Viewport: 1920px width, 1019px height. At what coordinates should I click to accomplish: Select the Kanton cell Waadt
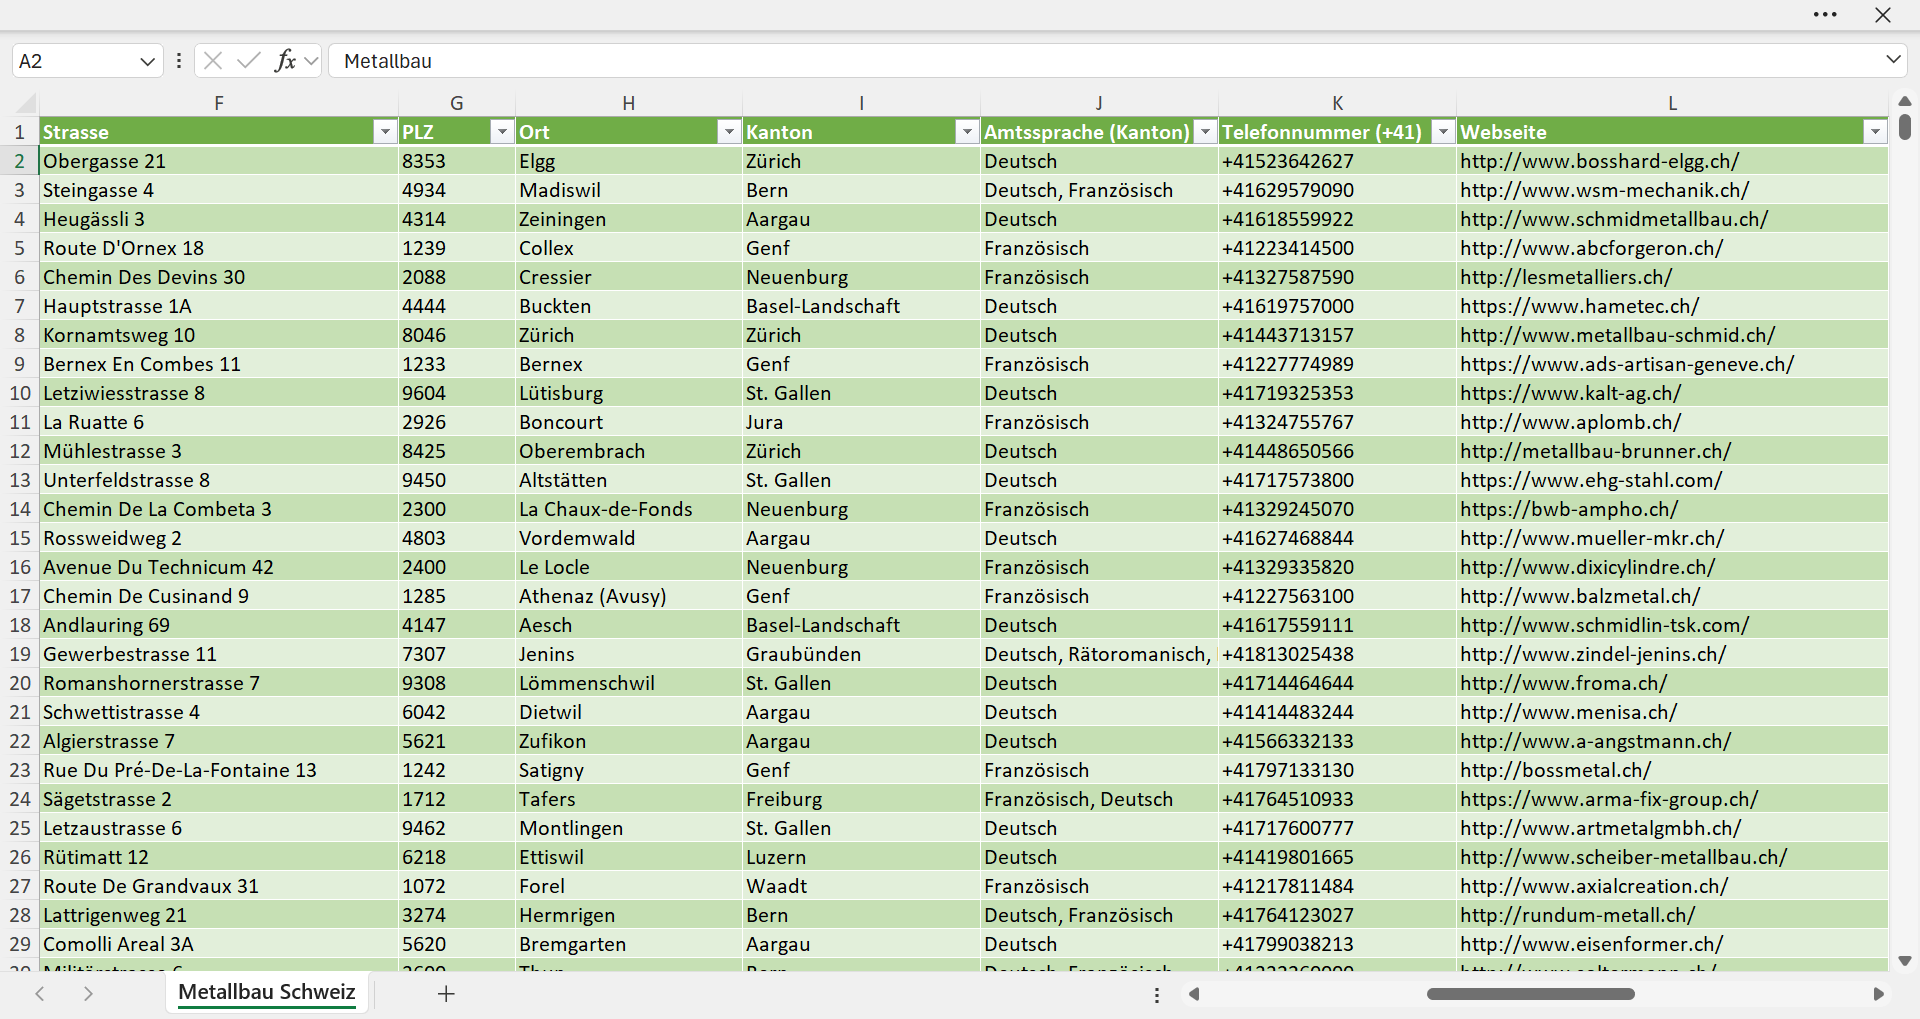coord(861,886)
